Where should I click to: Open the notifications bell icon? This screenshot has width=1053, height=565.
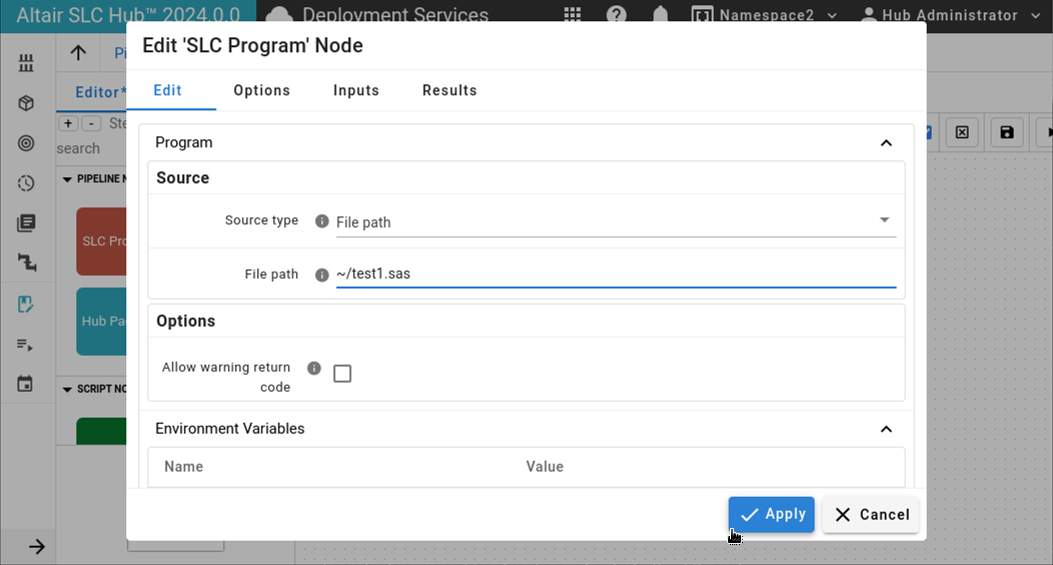pyautogui.click(x=660, y=14)
